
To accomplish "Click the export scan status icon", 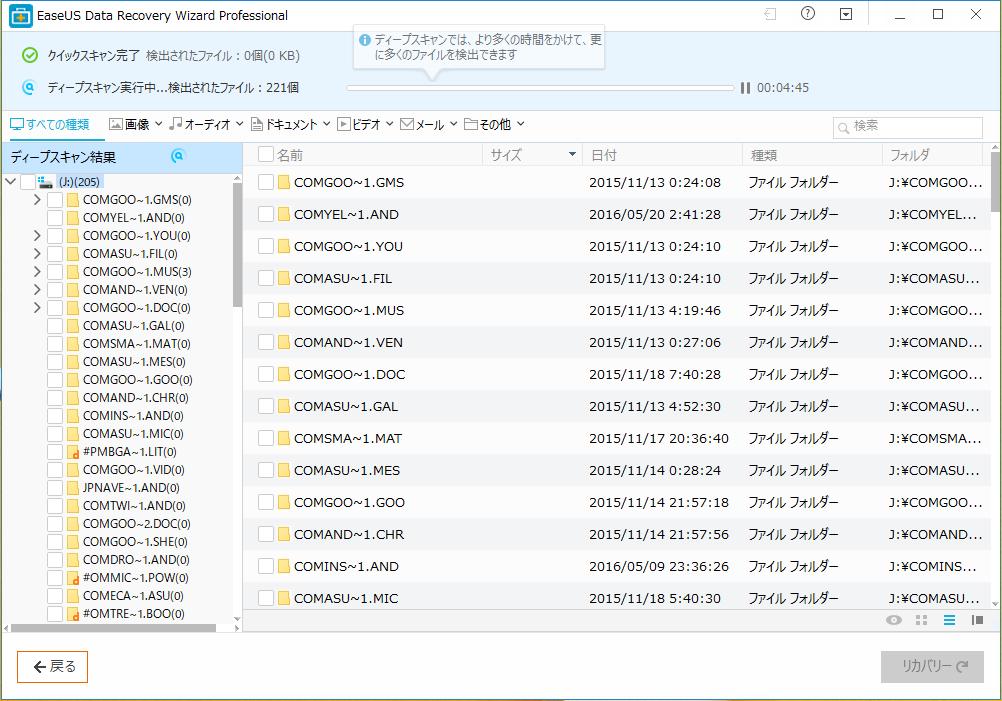I will pos(770,14).
